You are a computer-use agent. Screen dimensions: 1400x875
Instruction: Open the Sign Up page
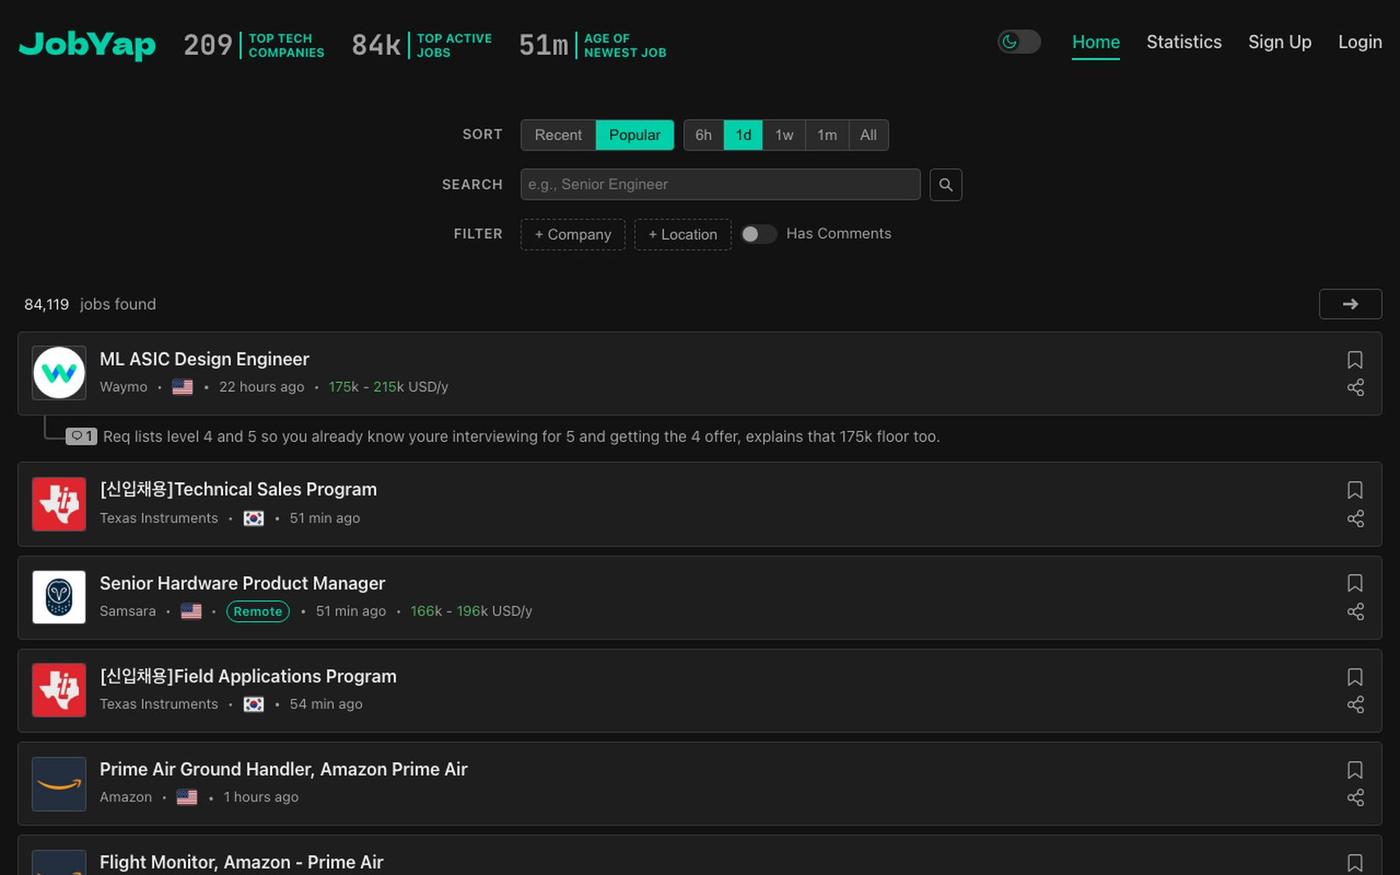(1280, 42)
